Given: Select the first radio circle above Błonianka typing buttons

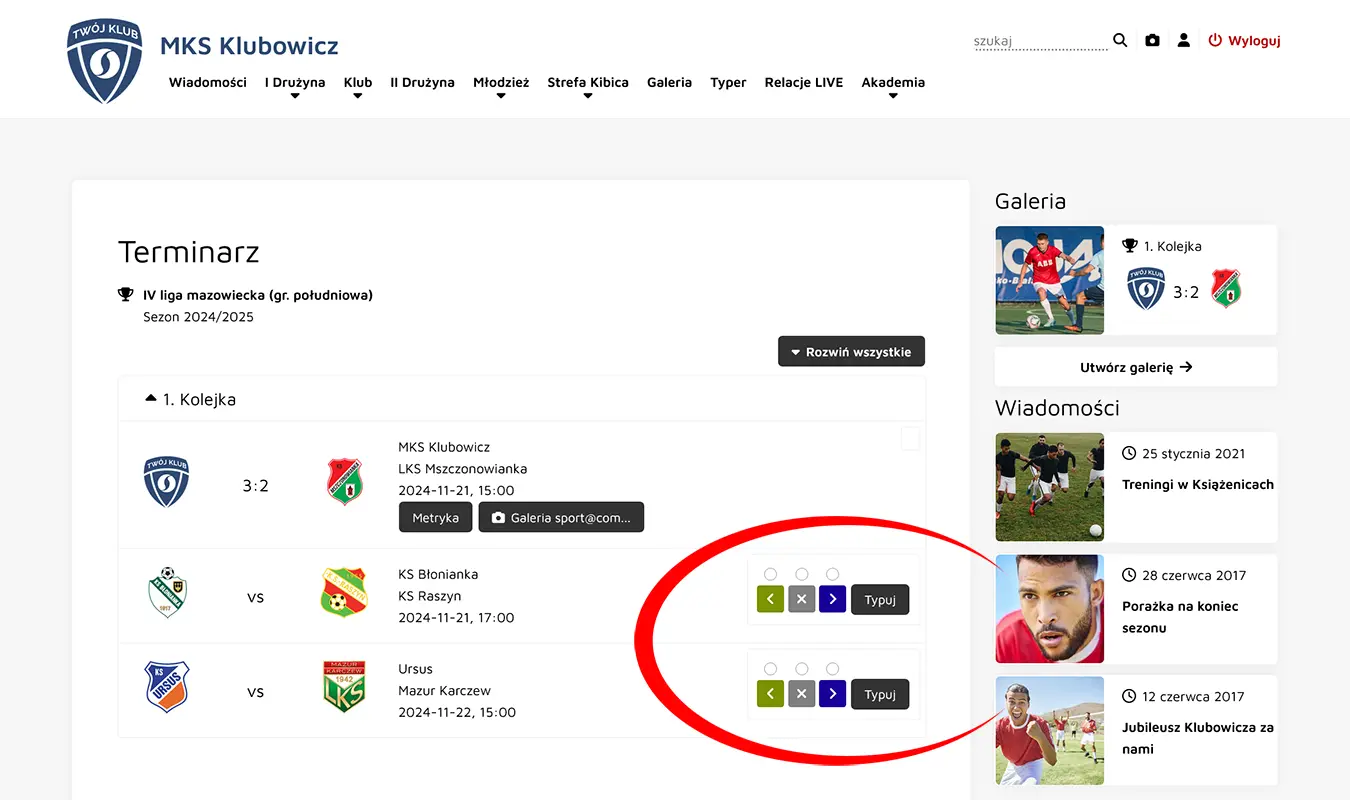Looking at the screenshot, I should tap(770, 574).
